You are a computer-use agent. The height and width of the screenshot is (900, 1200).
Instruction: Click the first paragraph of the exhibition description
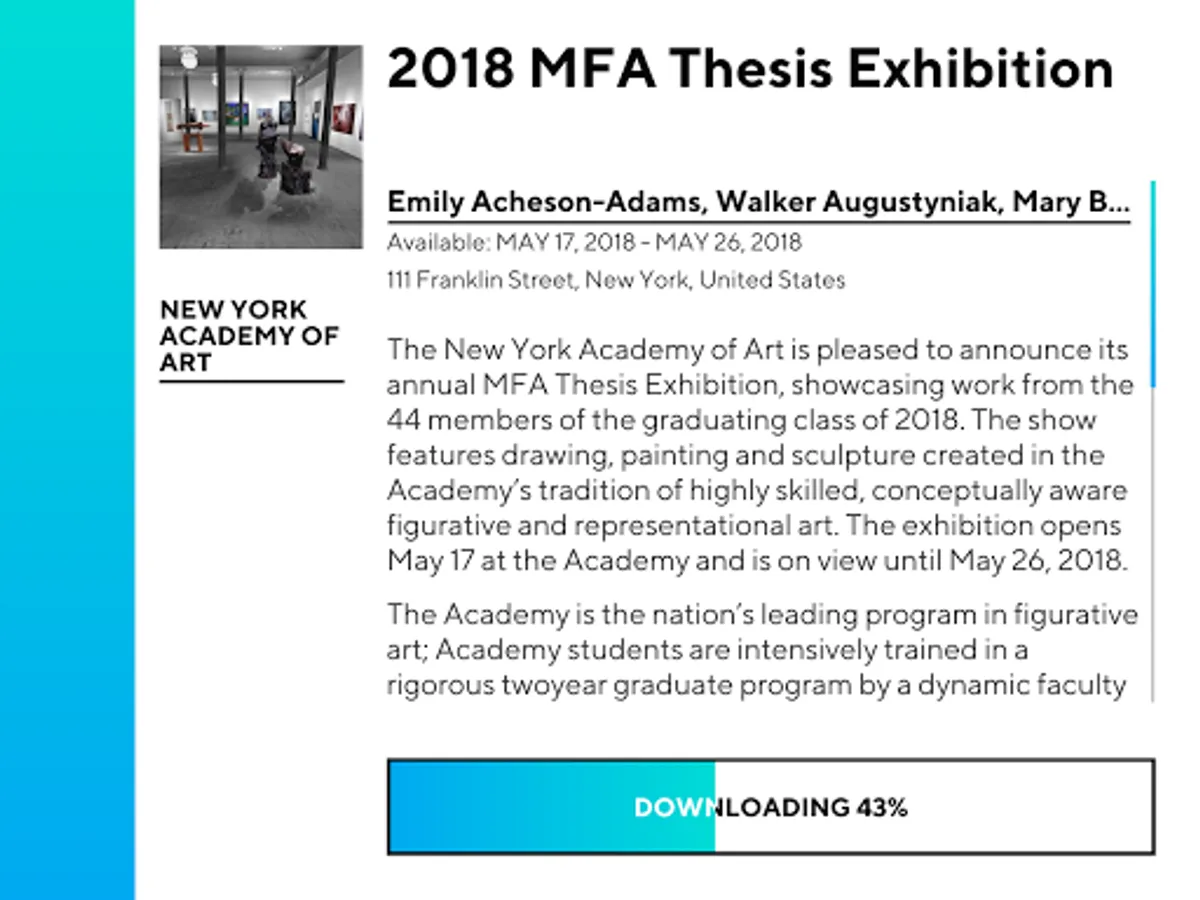760,455
